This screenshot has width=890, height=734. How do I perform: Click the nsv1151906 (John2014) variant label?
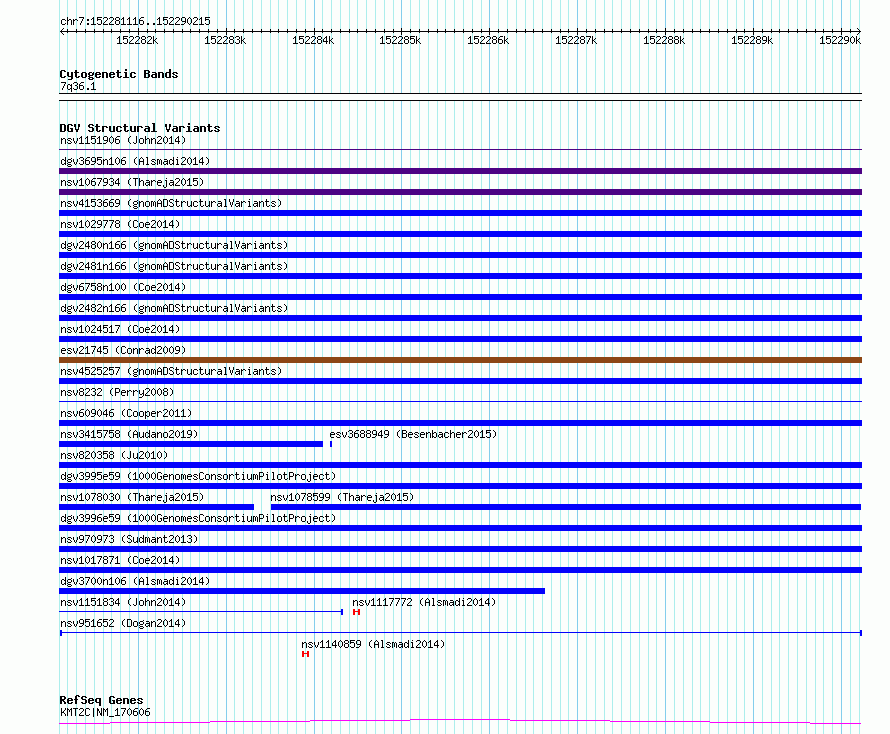(x=123, y=140)
